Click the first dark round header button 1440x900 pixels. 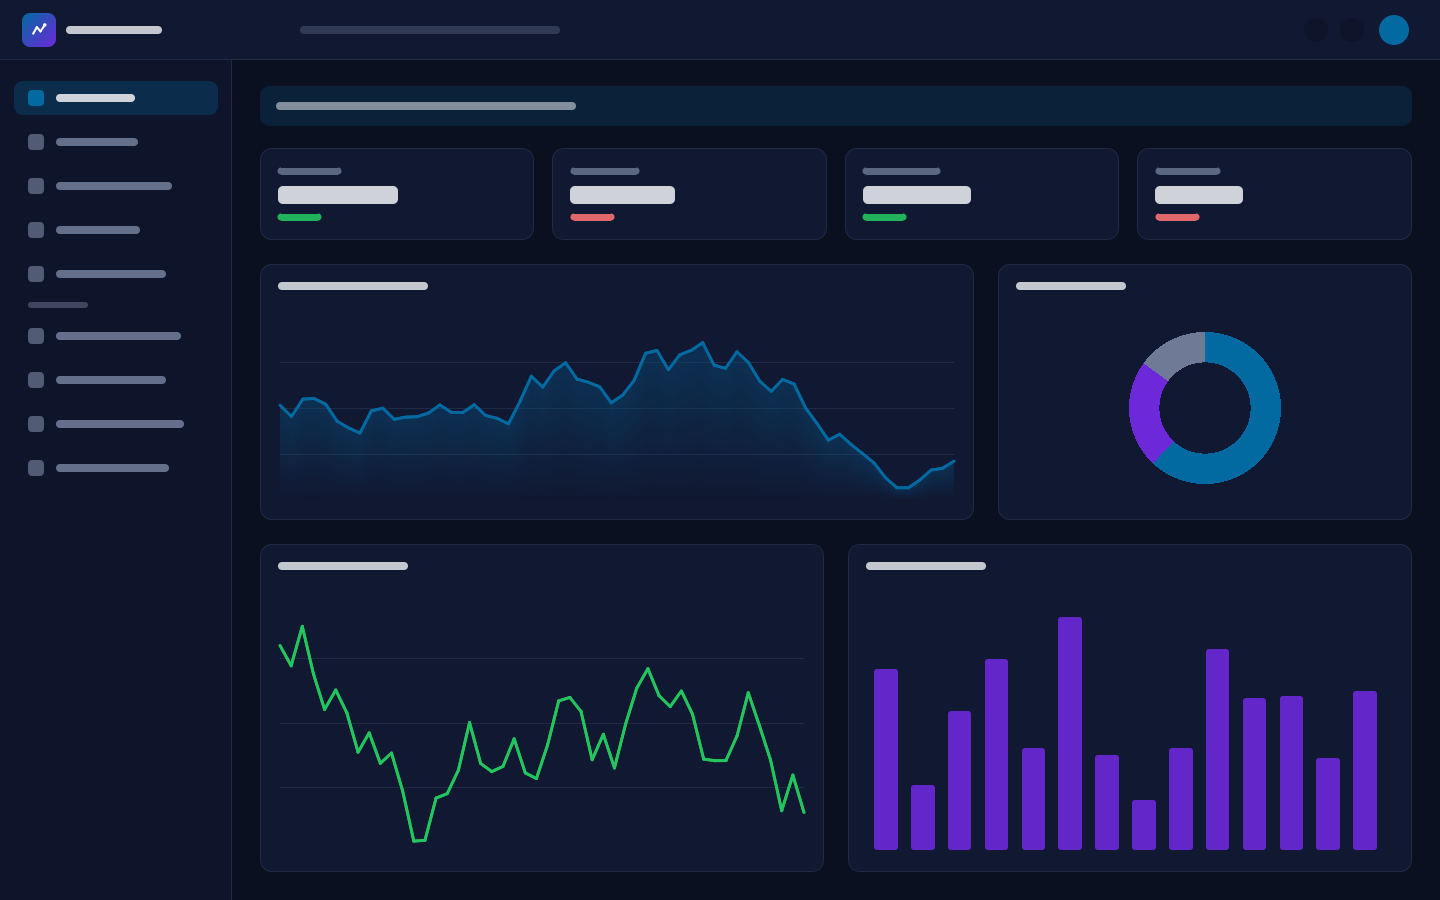1316,30
